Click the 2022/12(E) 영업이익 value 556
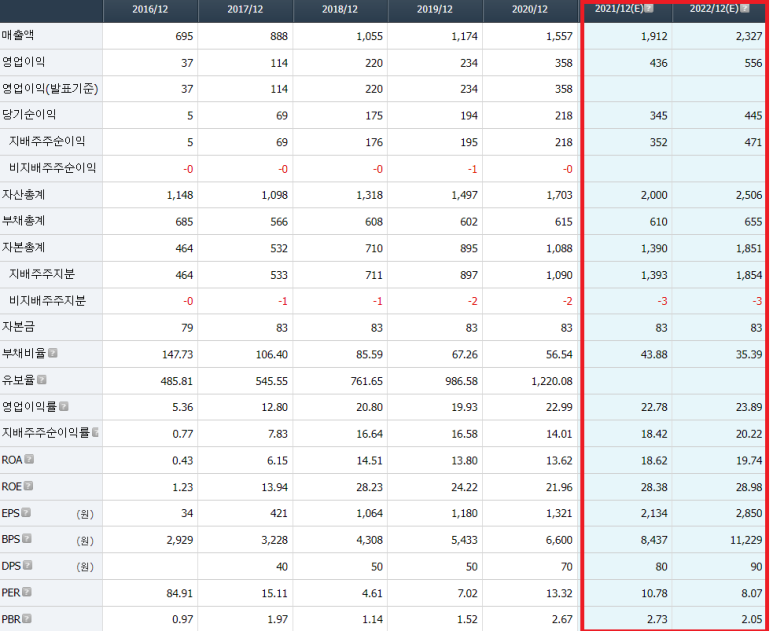773x631 pixels. [753, 63]
